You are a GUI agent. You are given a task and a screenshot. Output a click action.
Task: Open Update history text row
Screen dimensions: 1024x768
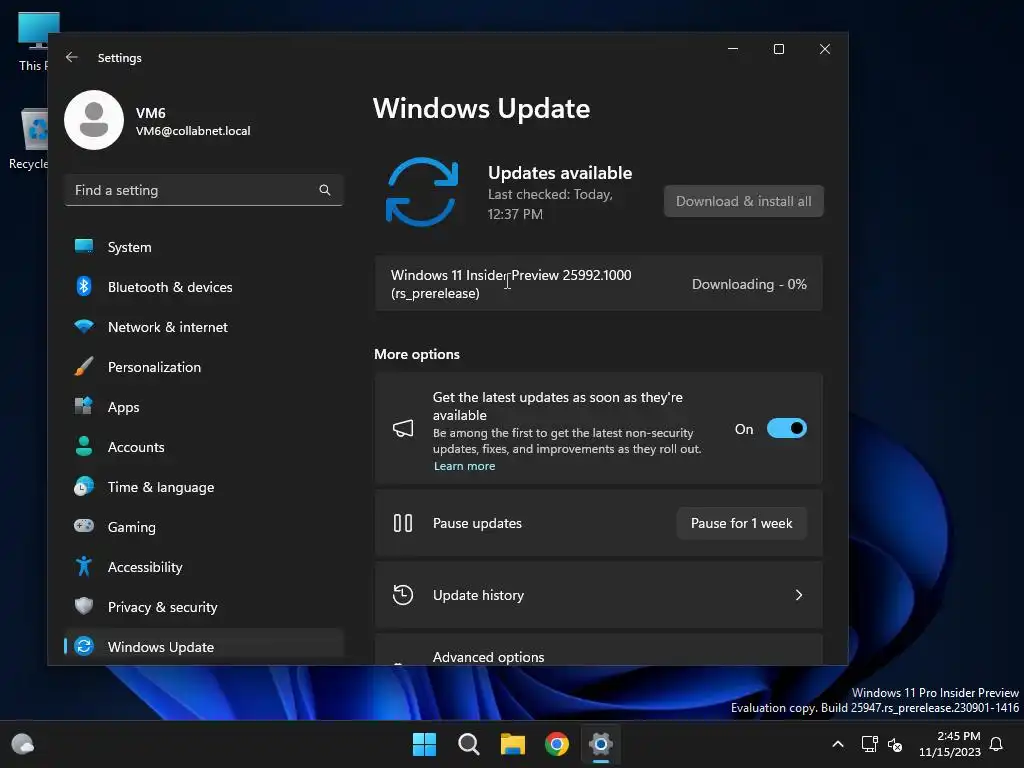[x=598, y=595]
